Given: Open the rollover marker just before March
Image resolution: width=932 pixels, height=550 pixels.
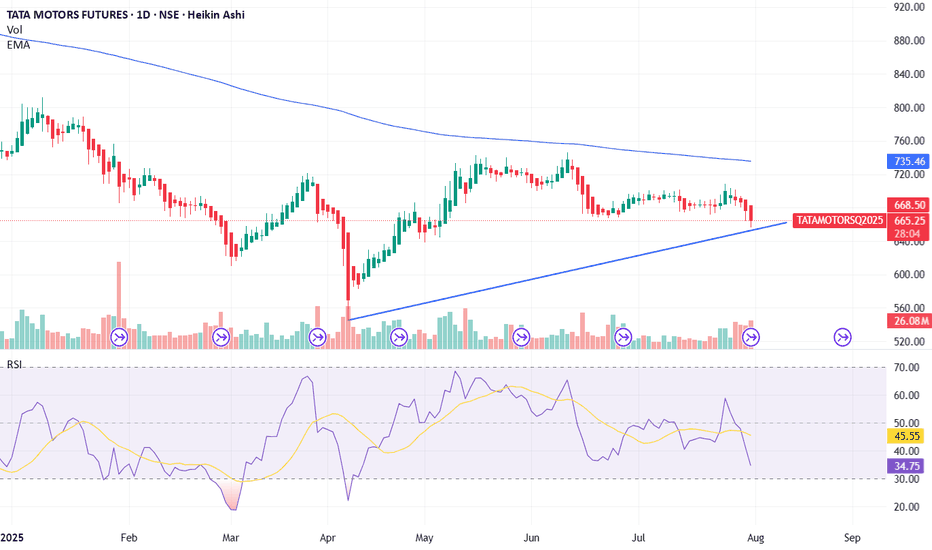Looking at the screenshot, I should coord(221,338).
